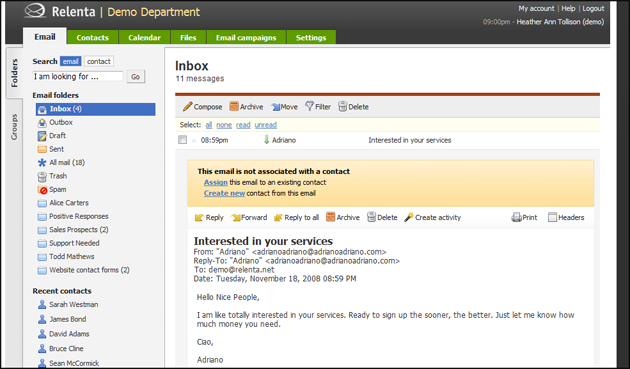Image resolution: width=630 pixels, height=369 pixels.
Task: Open the Sales Prospects (2) folder
Action: (78, 230)
